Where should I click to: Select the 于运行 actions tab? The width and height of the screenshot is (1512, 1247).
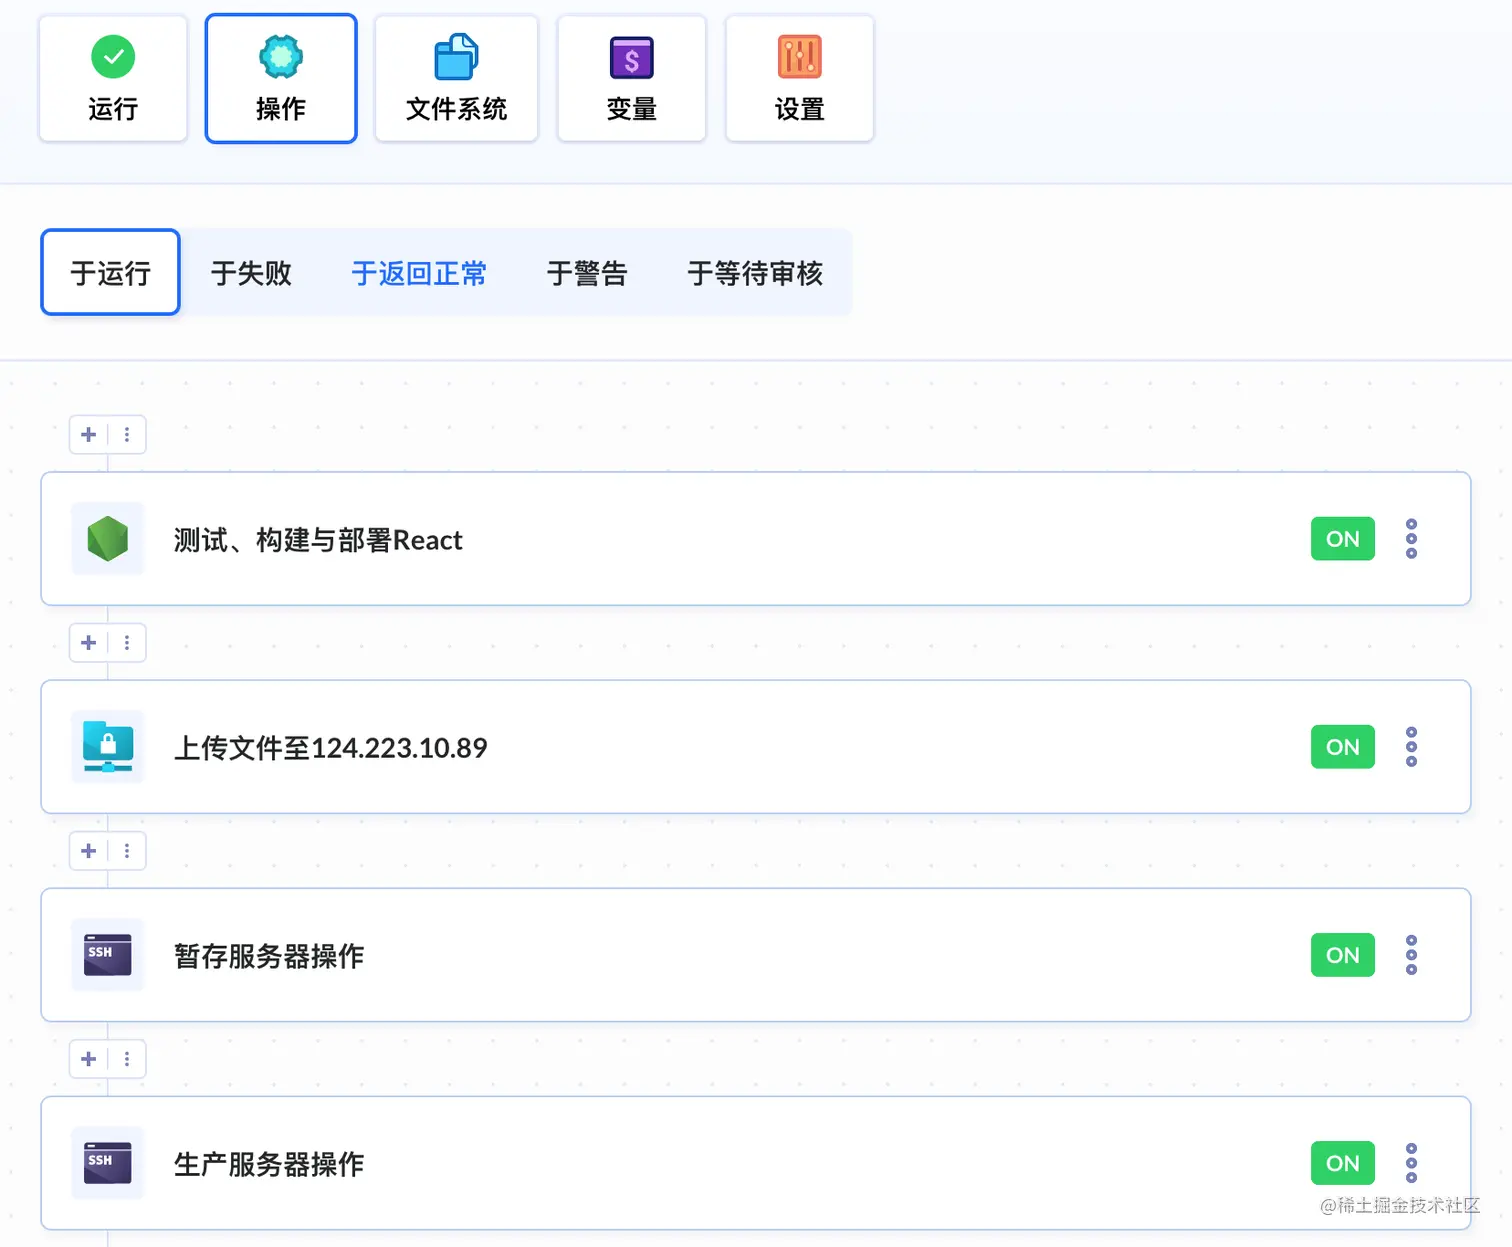(x=111, y=272)
